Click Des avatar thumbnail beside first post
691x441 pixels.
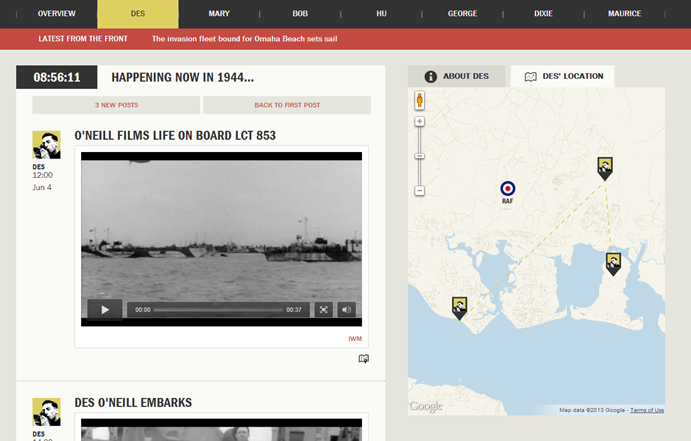(x=46, y=145)
